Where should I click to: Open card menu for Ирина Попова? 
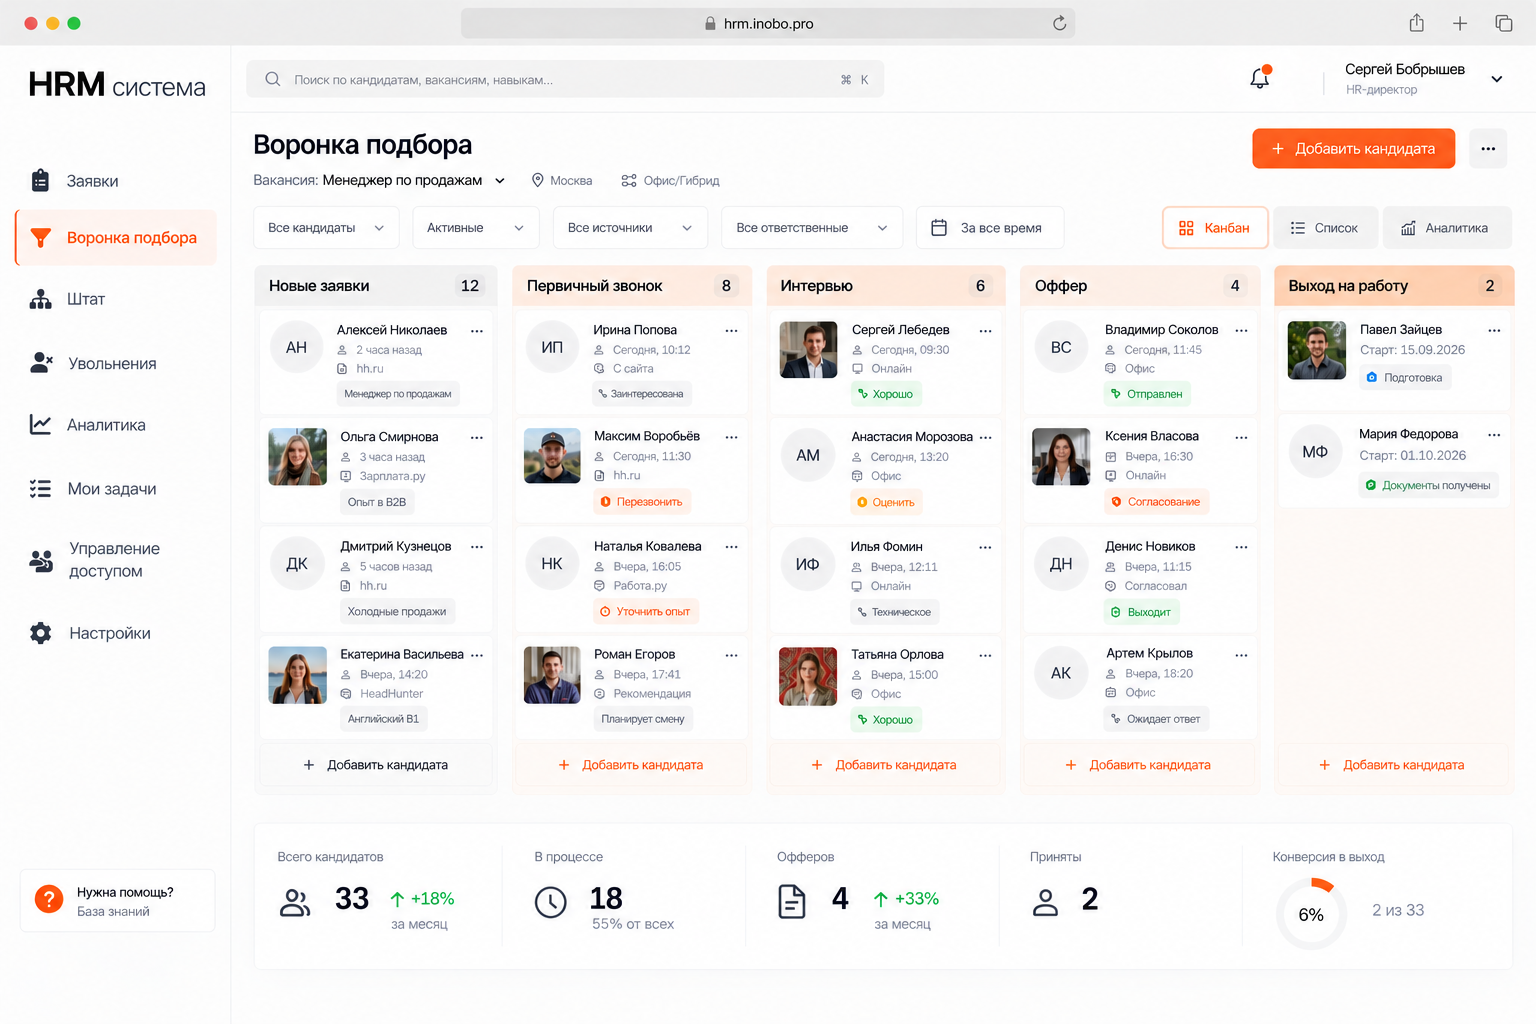coord(731,330)
